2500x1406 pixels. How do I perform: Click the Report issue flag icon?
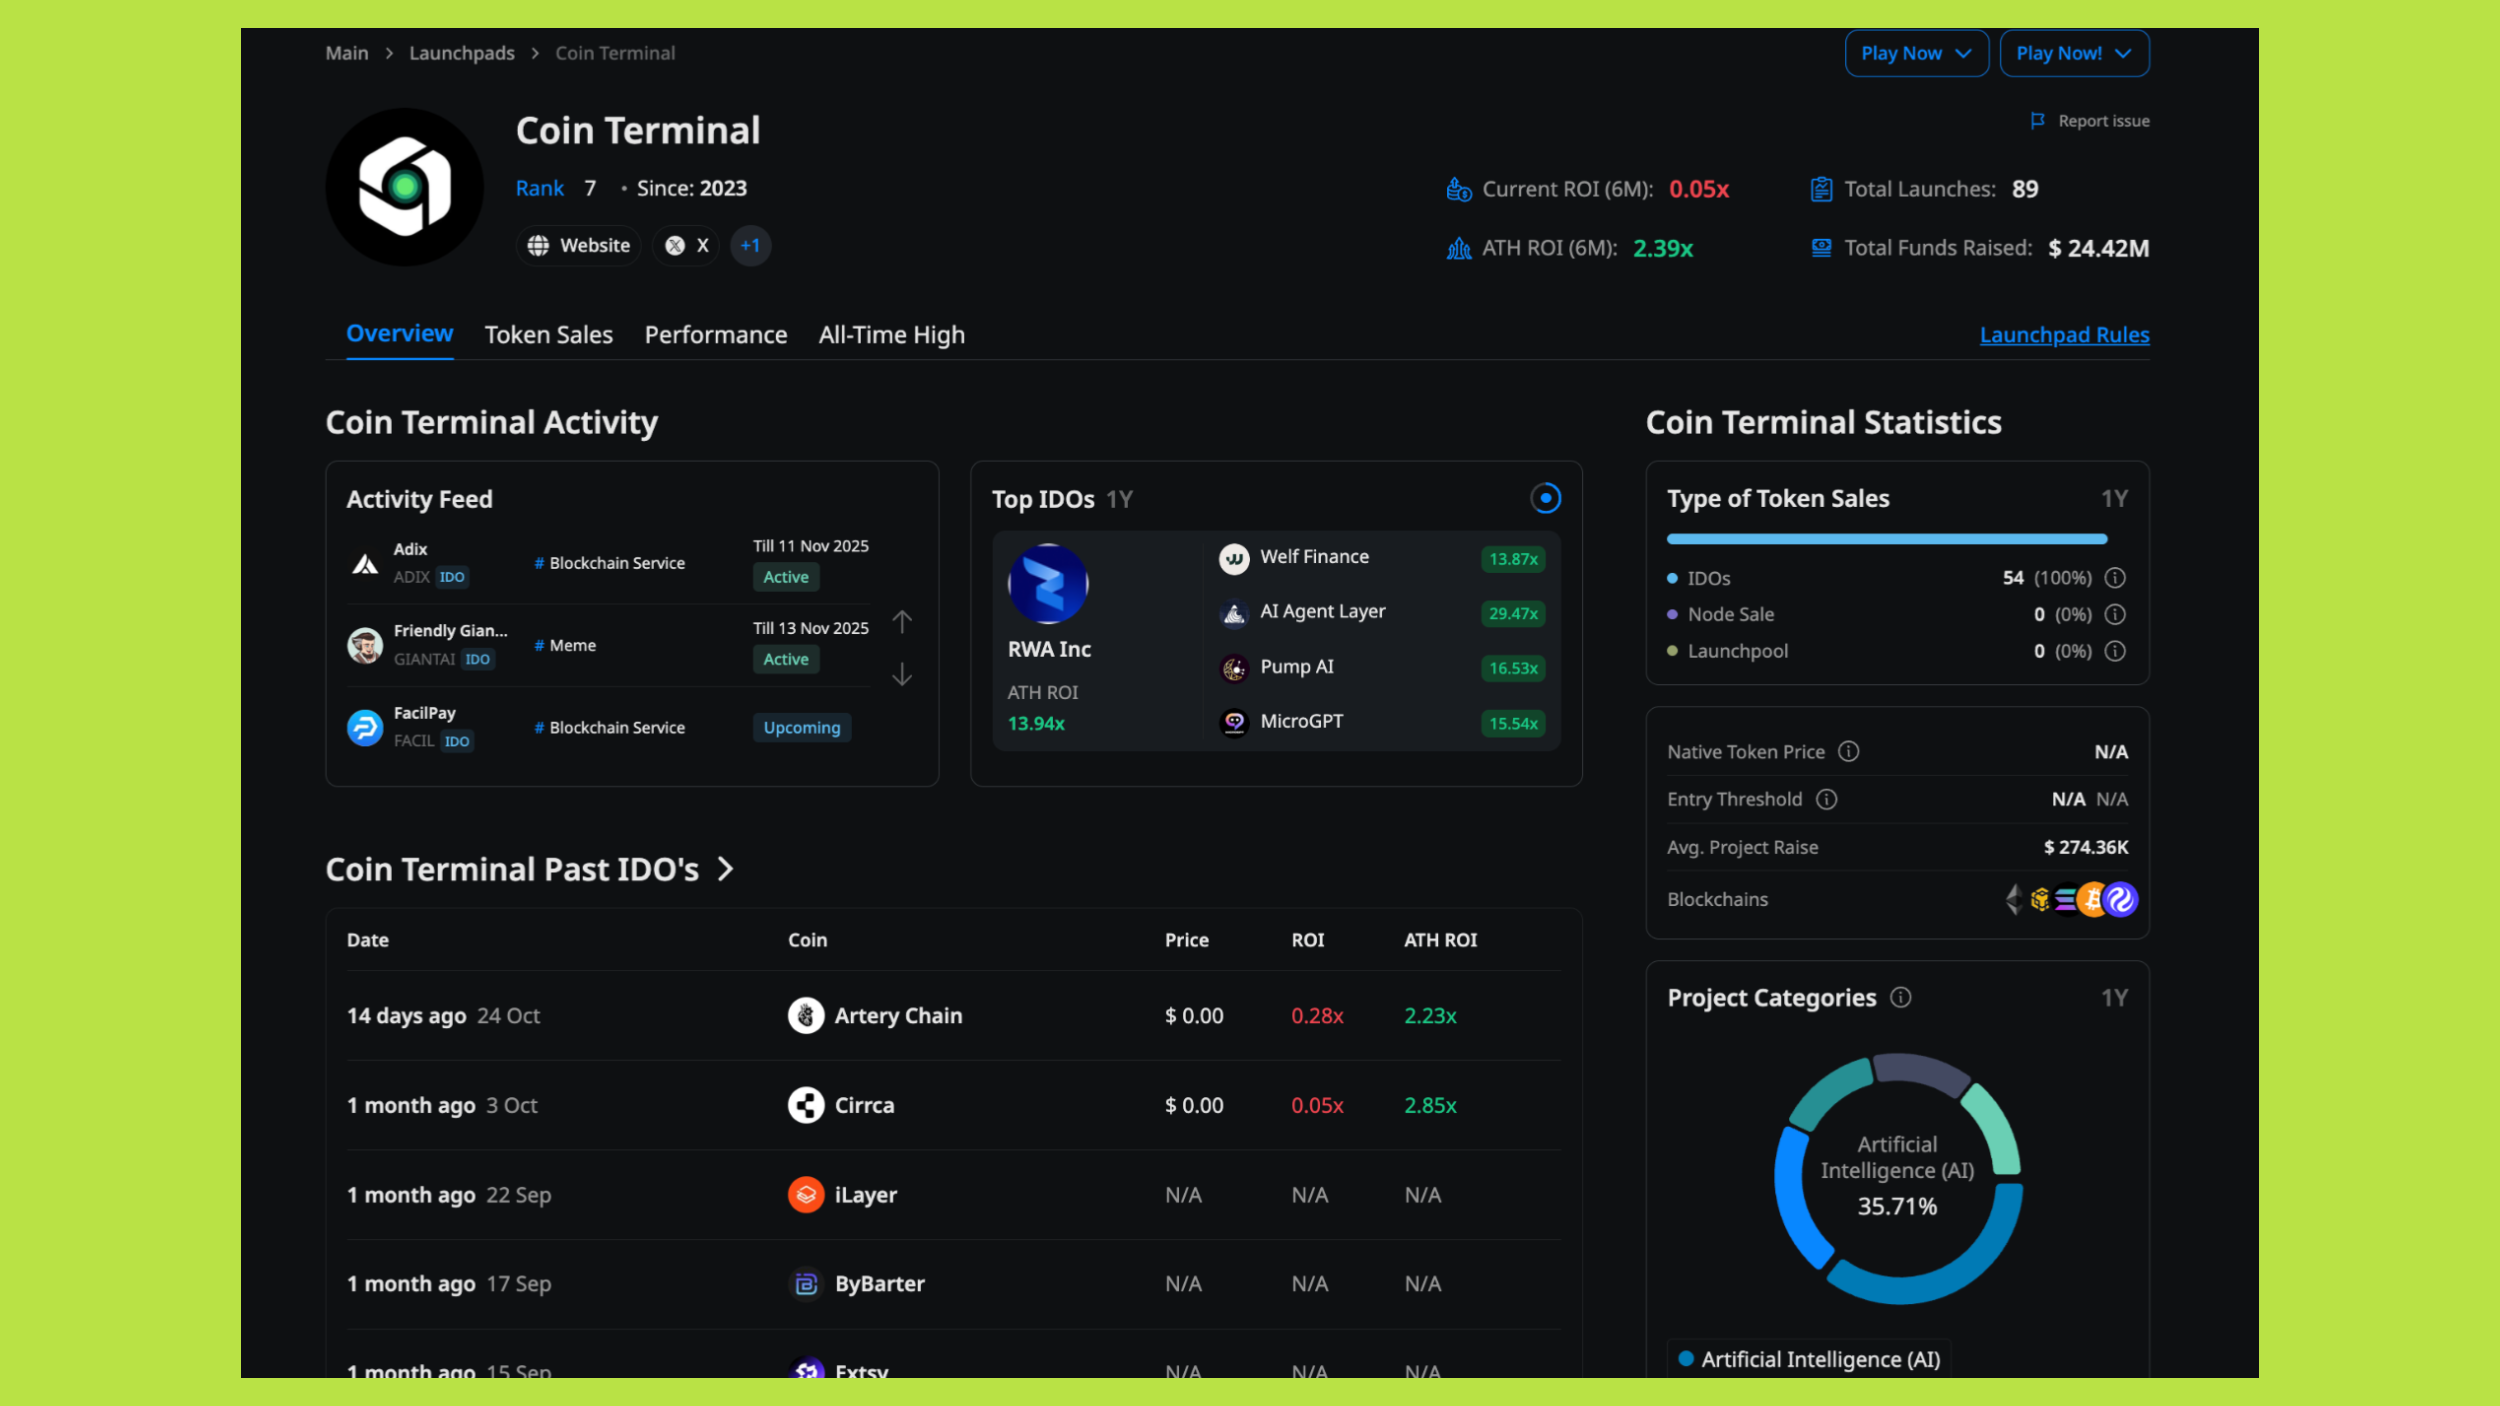pos(2038,120)
